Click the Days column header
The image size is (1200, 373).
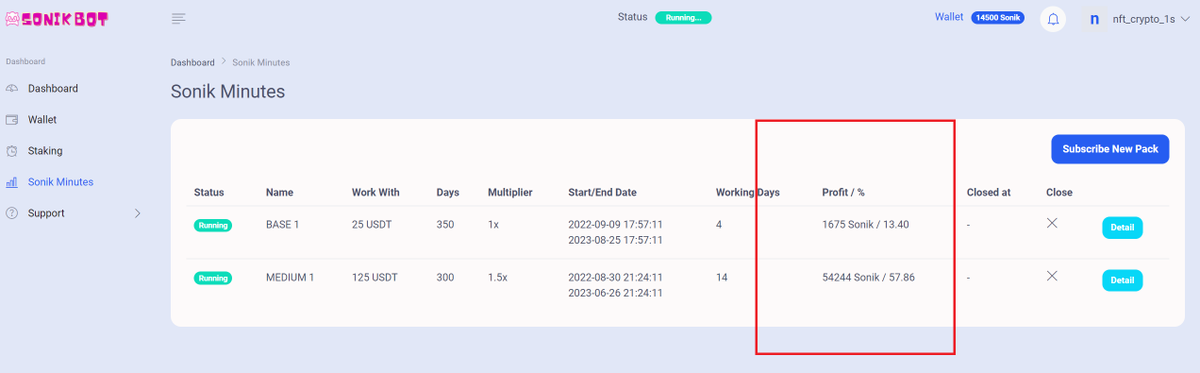447,192
